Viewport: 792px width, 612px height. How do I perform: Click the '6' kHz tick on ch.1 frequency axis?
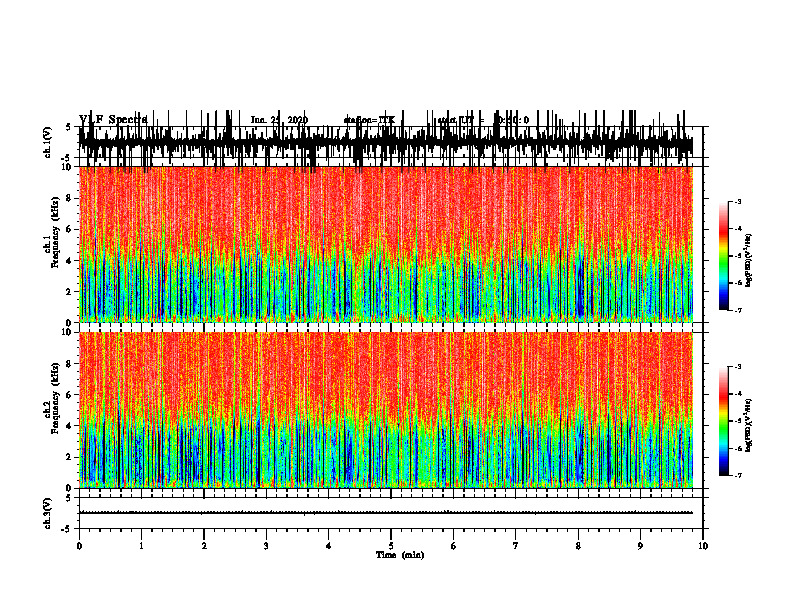70,229
